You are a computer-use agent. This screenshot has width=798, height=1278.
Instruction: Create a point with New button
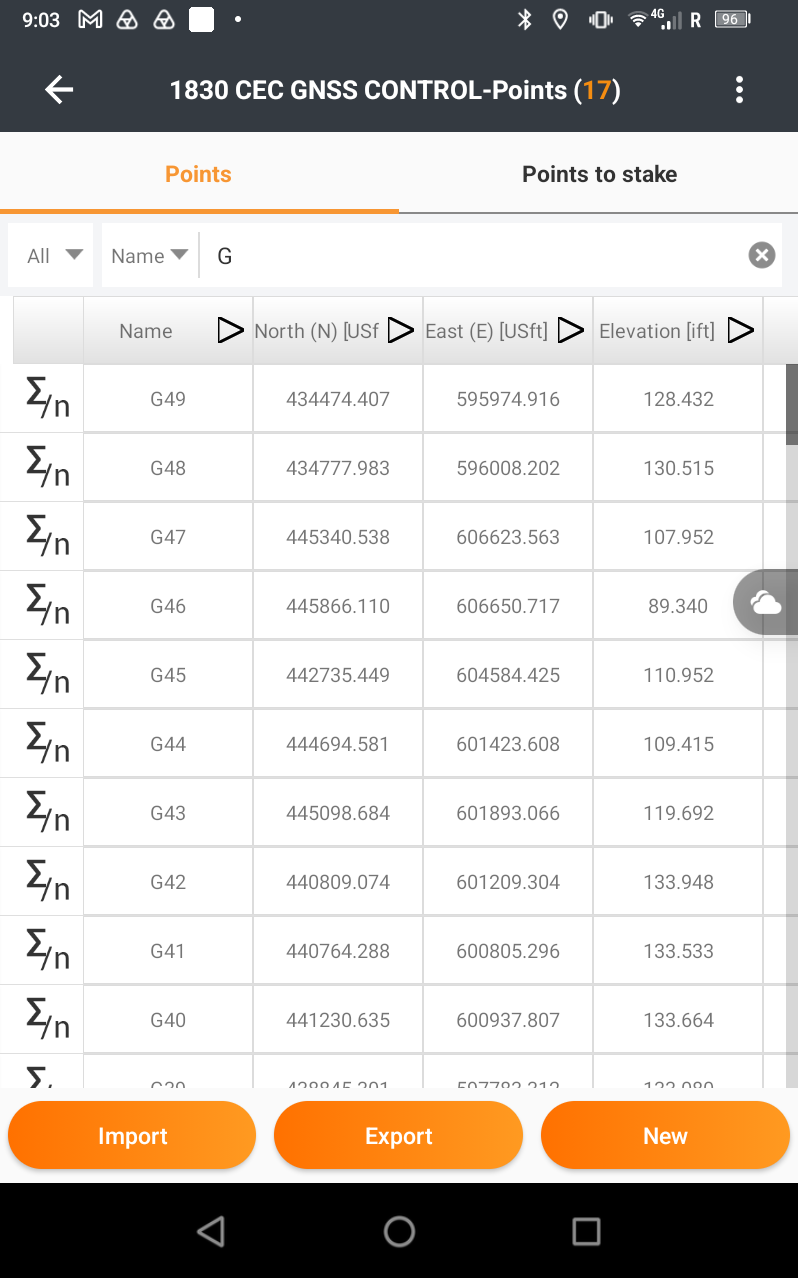point(665,1136)
